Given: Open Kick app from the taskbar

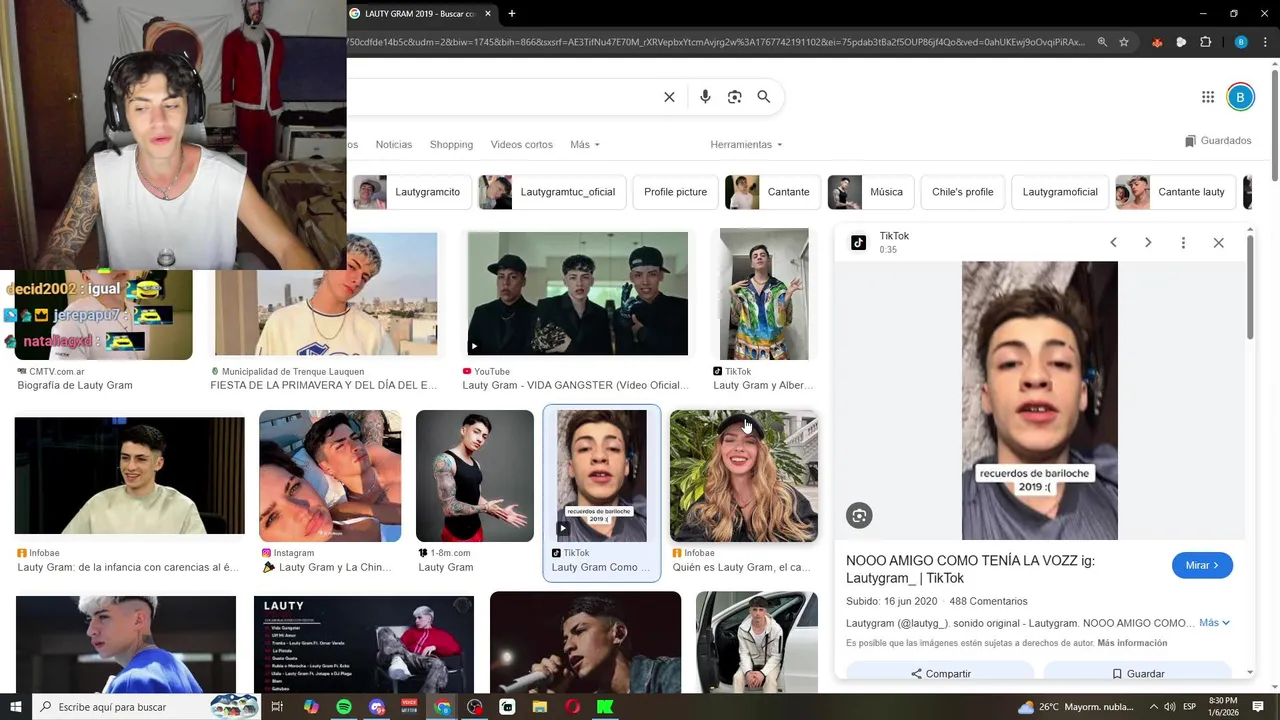Looking at the screenshot, I should point(605,707).
